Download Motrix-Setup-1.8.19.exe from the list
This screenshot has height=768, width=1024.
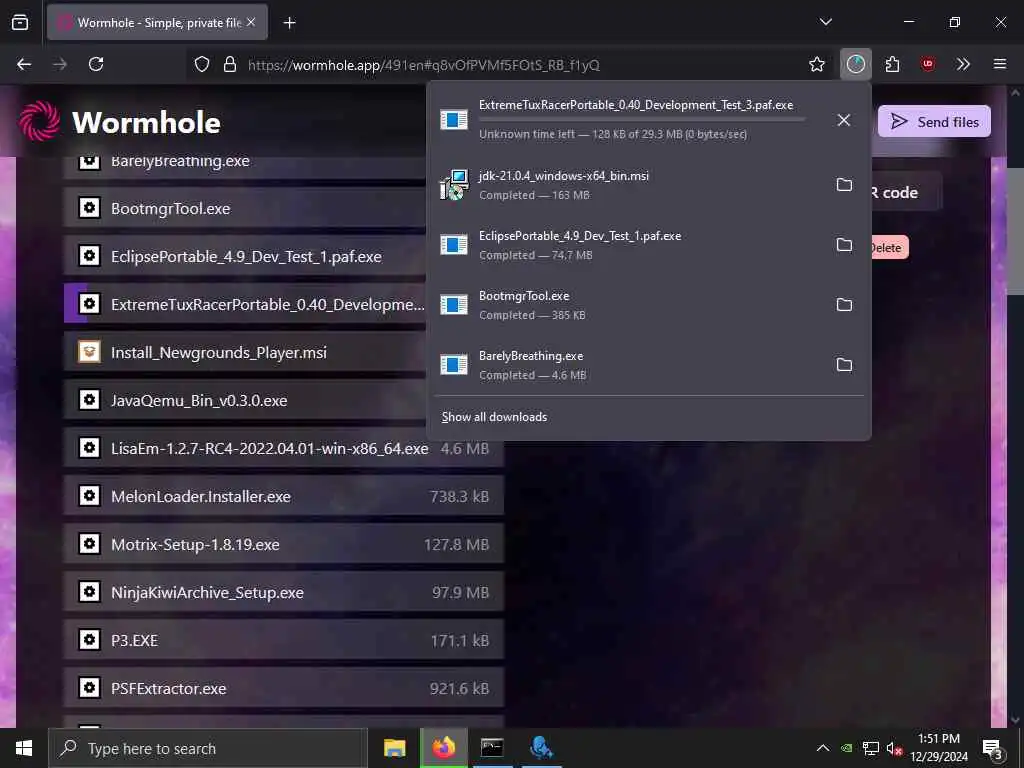coord(284,545)
